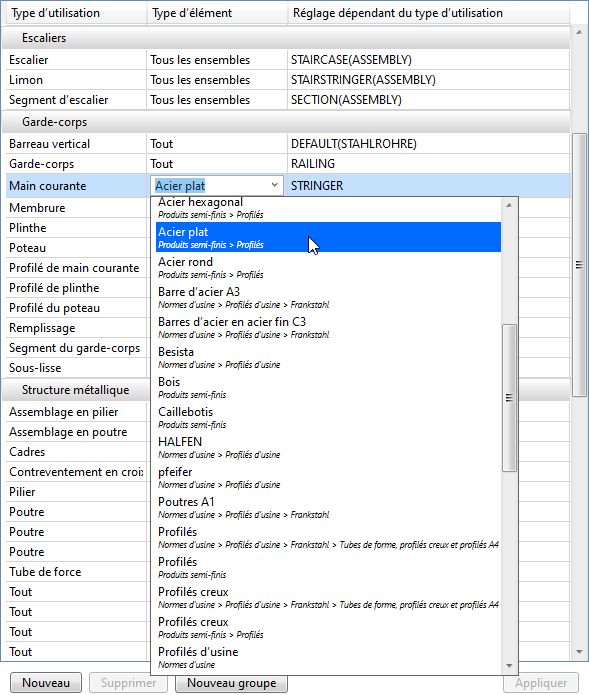Pick Acier rond in the dropdown list

(328, 267)
